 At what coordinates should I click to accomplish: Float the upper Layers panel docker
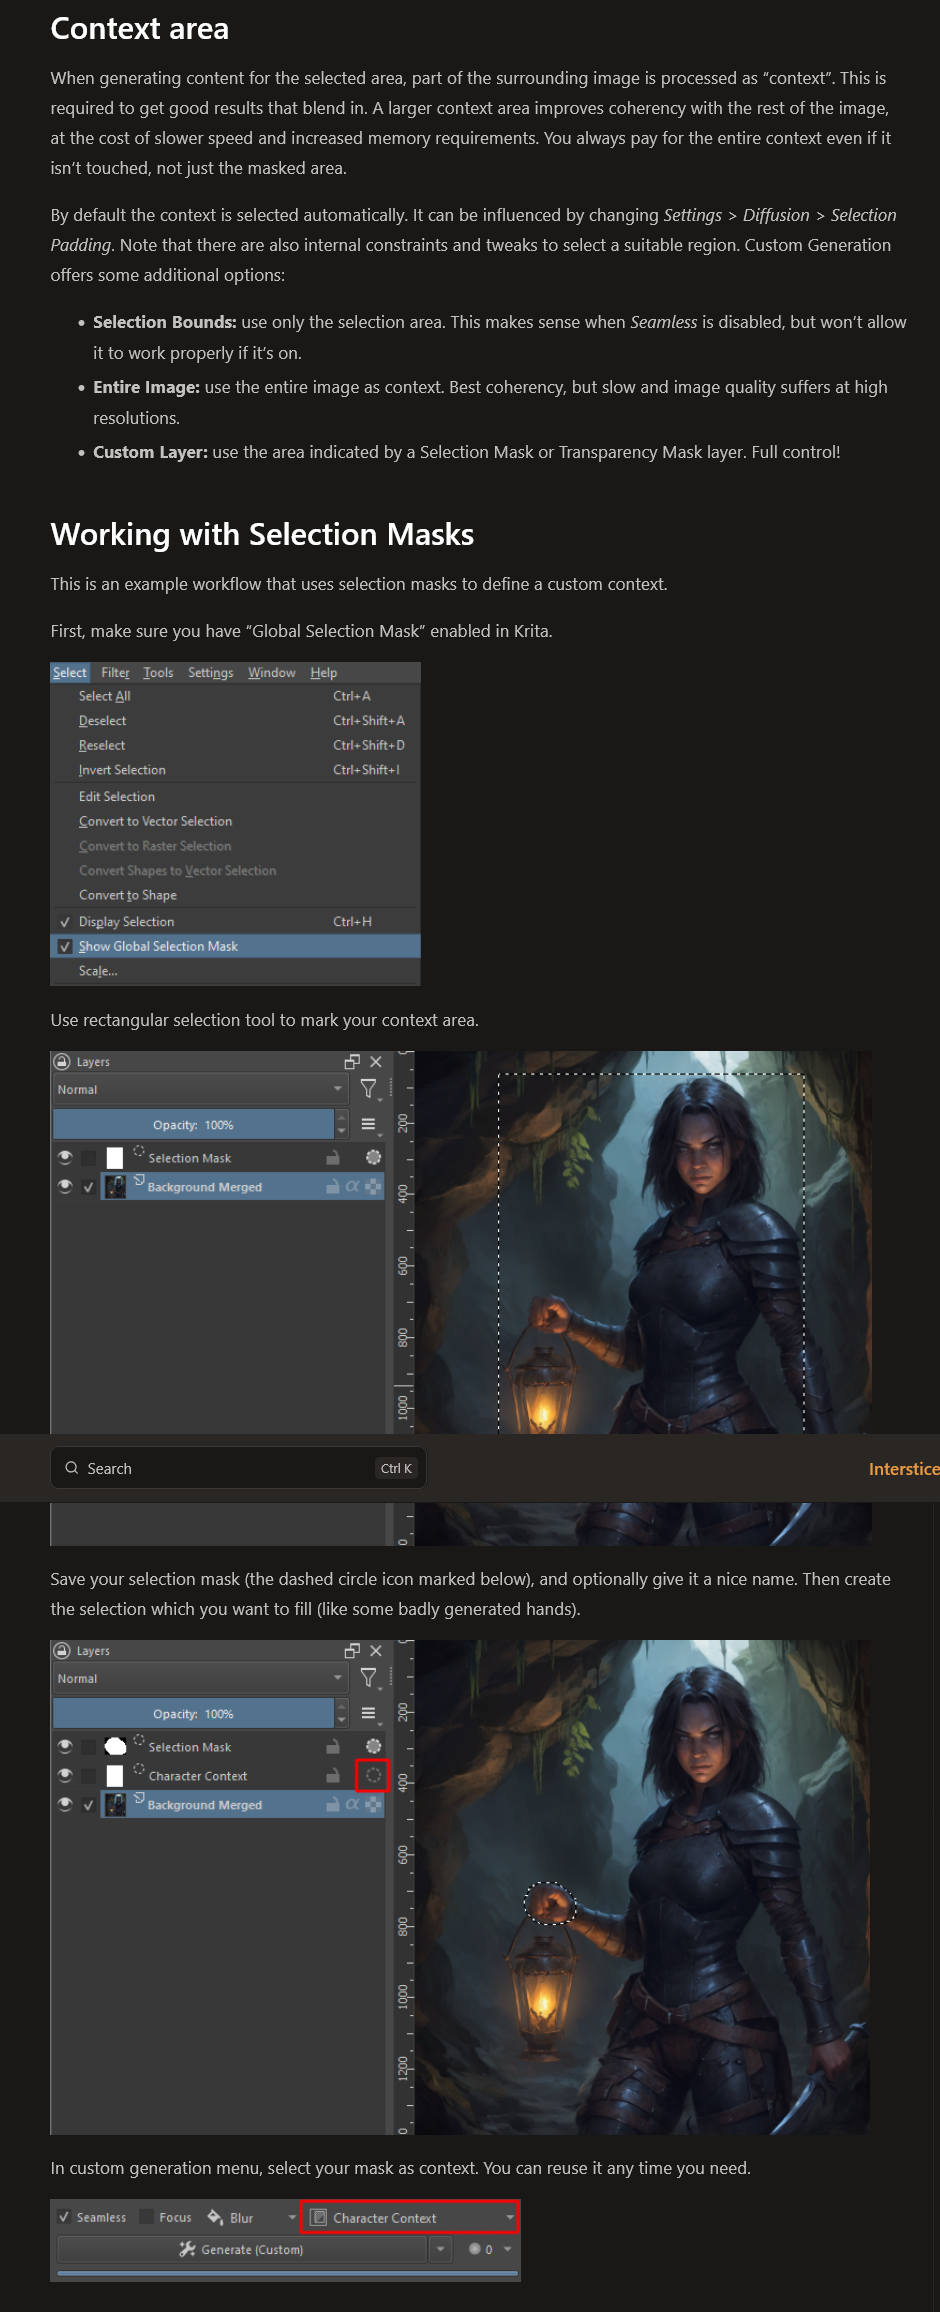coord(352,1062)
